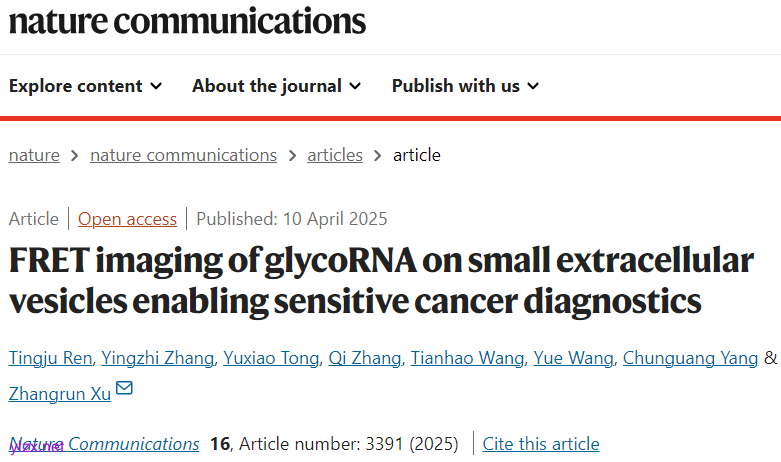Image resolution: width=781 pixels, height=462 pixels.
Task: Go to the nature breadcrumb link
Action: (34, 155)
